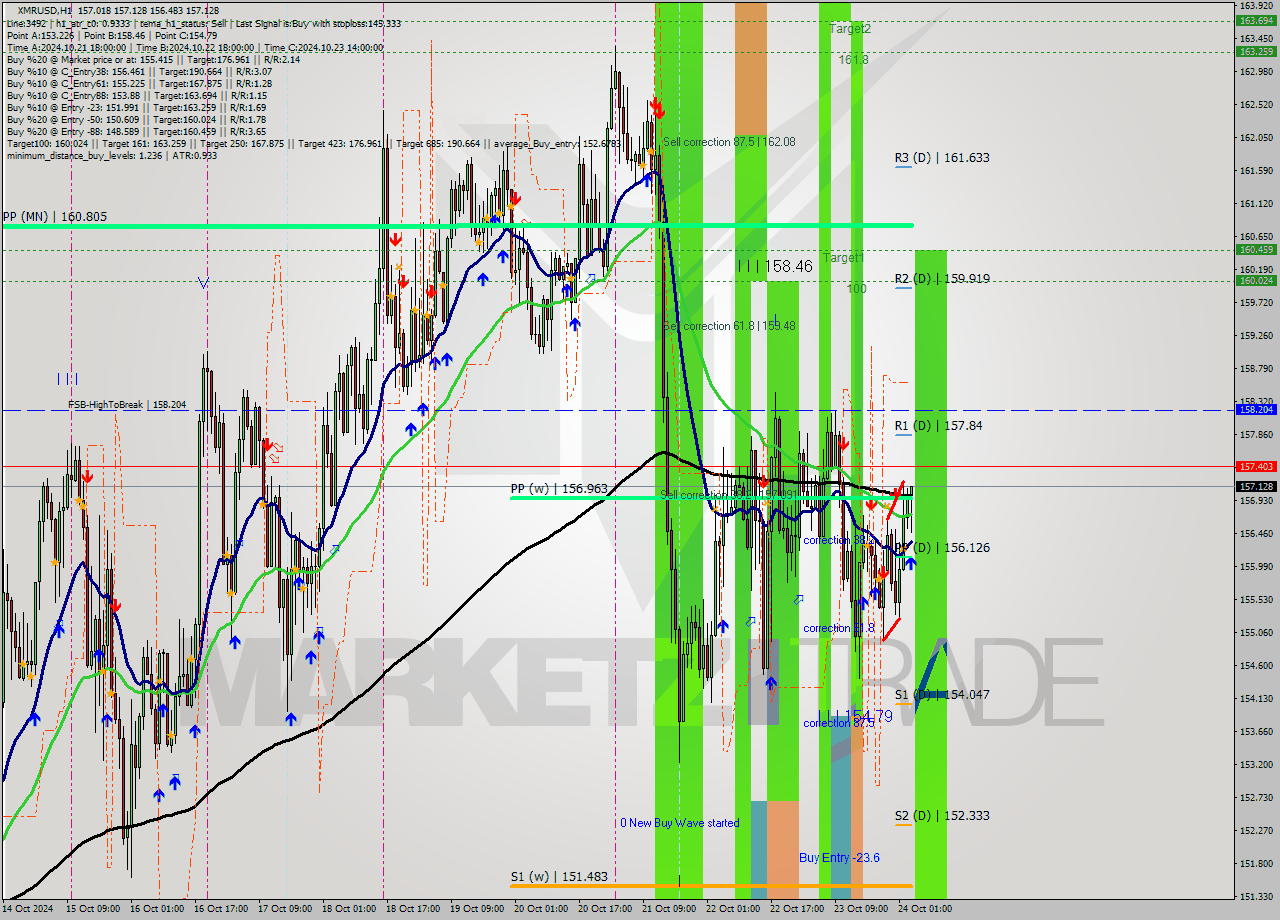Click the 21 Oct 09:00 time label
This screenshot has width=1280, height=920.
click(669, 909)
